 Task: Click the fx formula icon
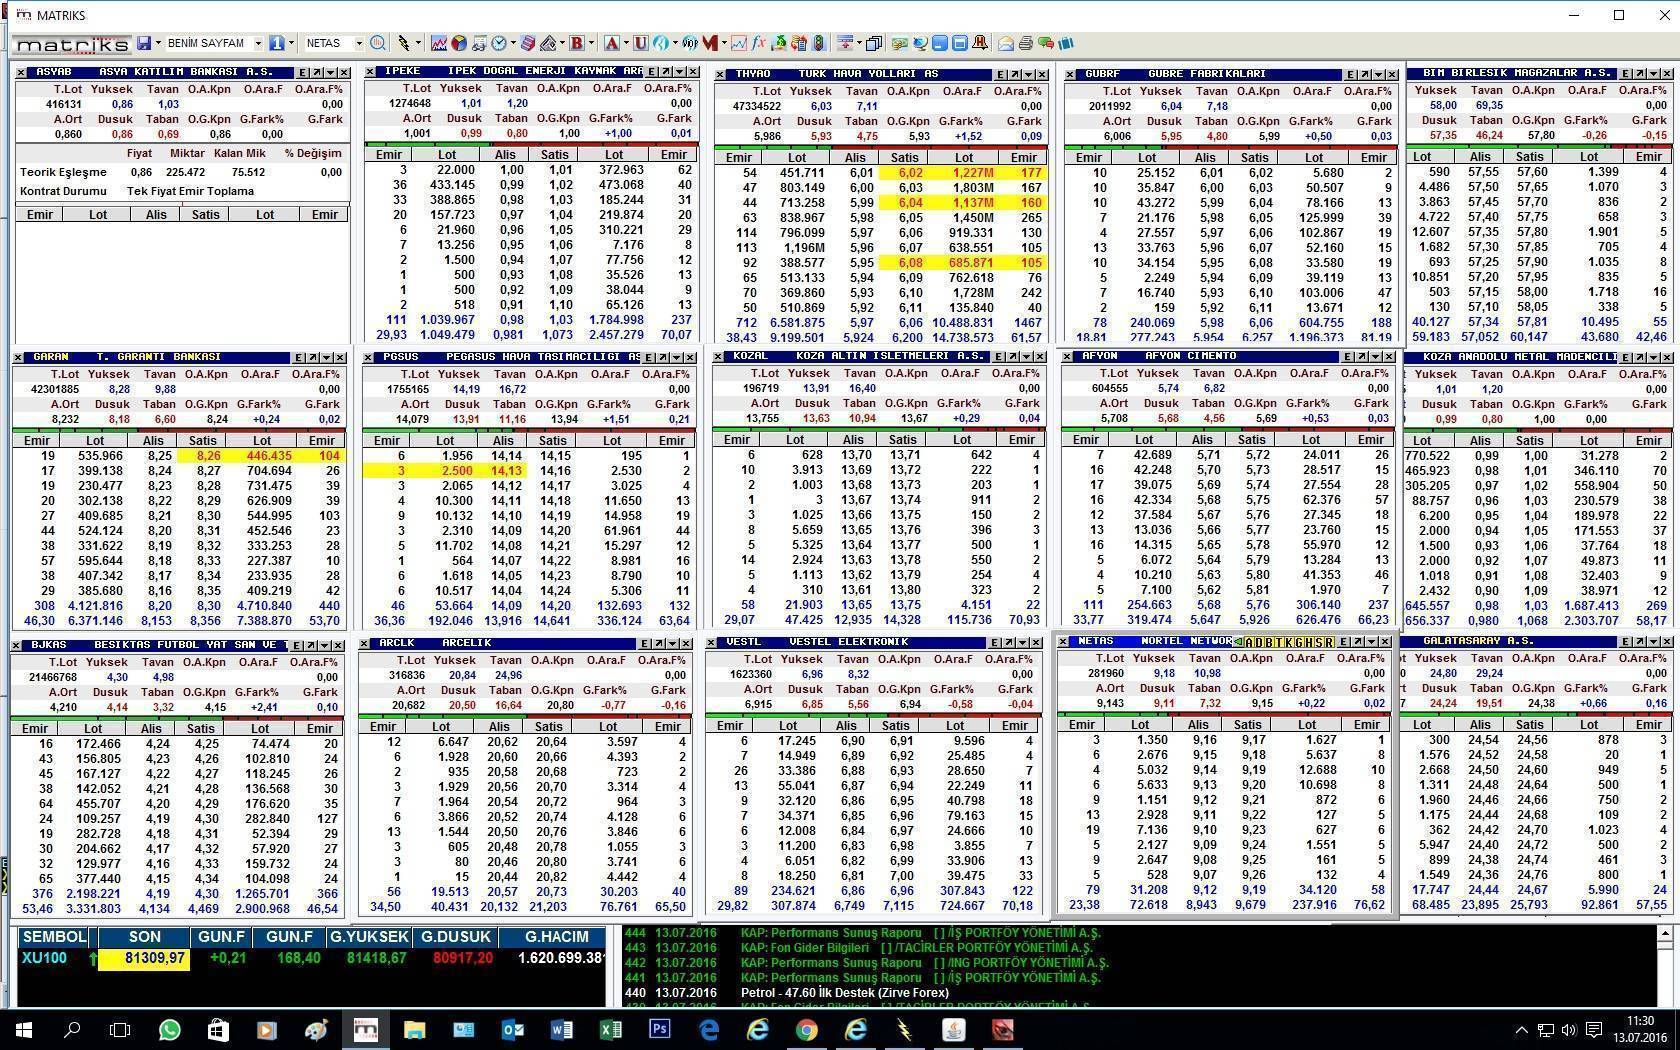point(759,43)
